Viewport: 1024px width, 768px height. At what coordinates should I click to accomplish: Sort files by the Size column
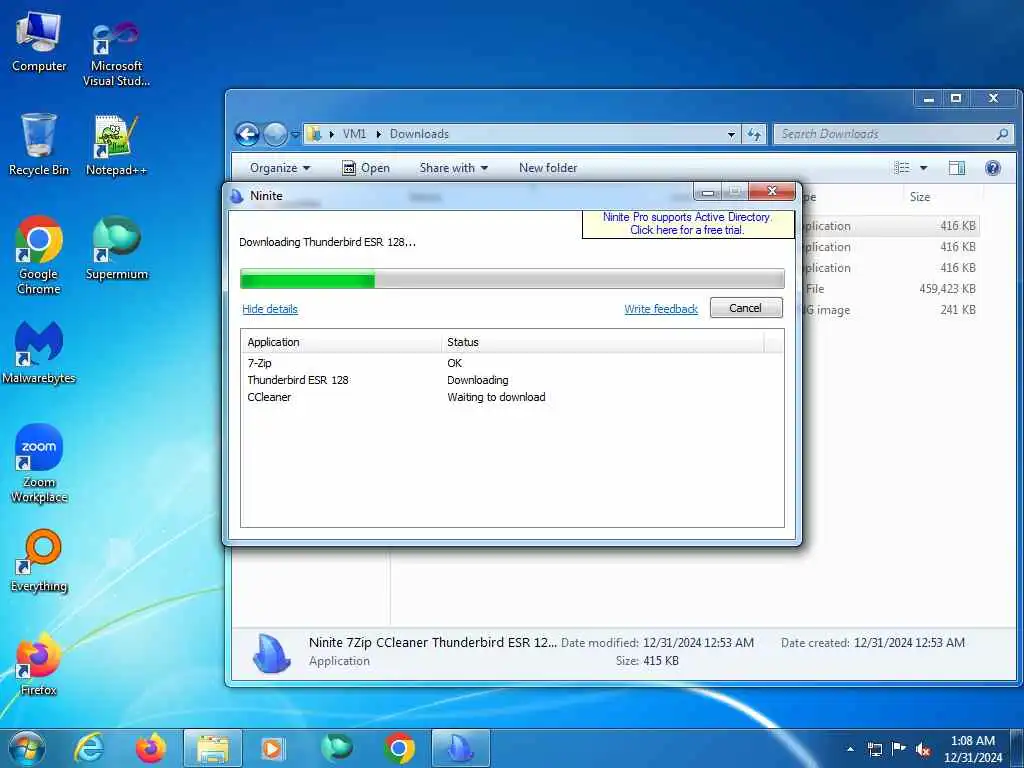(920, 197)
